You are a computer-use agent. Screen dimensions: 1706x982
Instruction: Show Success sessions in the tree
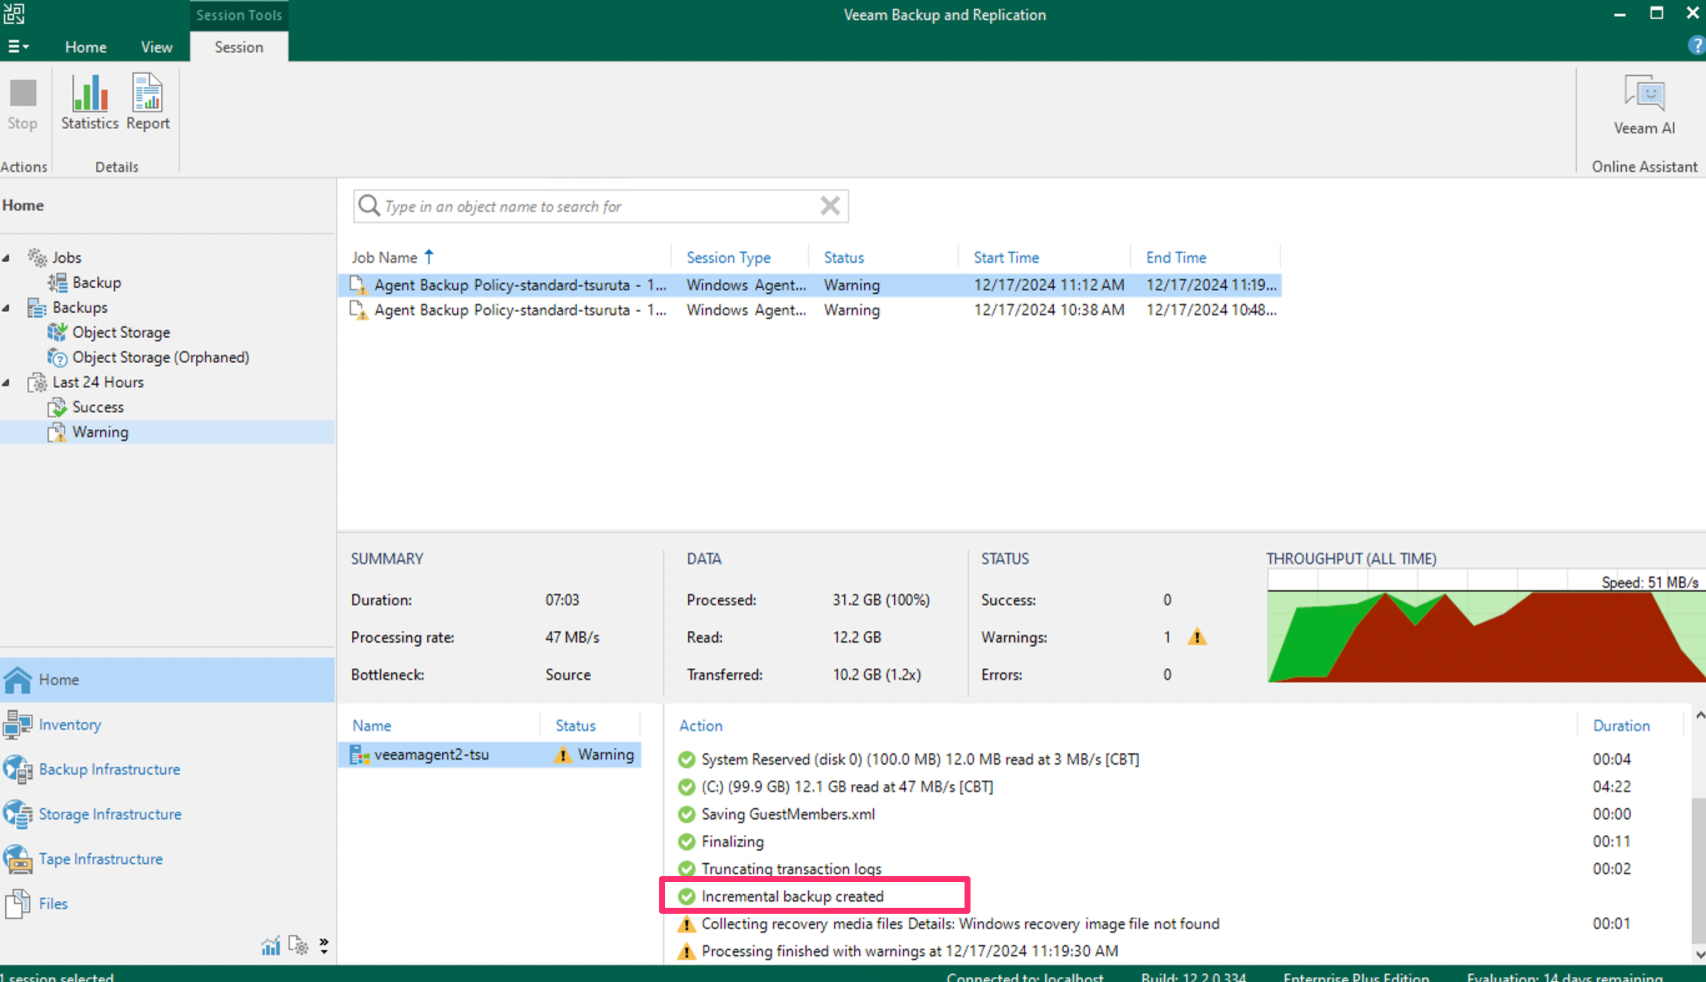pyautogui.click(x=98, y=408)
